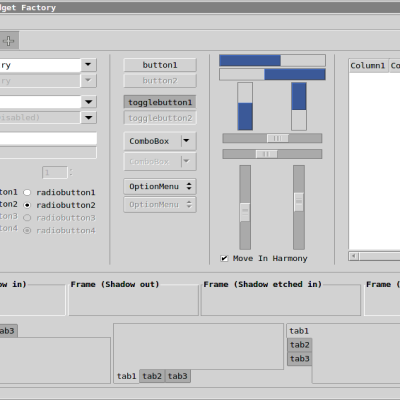Click the disabled spin button arrows
400x400 pixels.
(71, 172)
